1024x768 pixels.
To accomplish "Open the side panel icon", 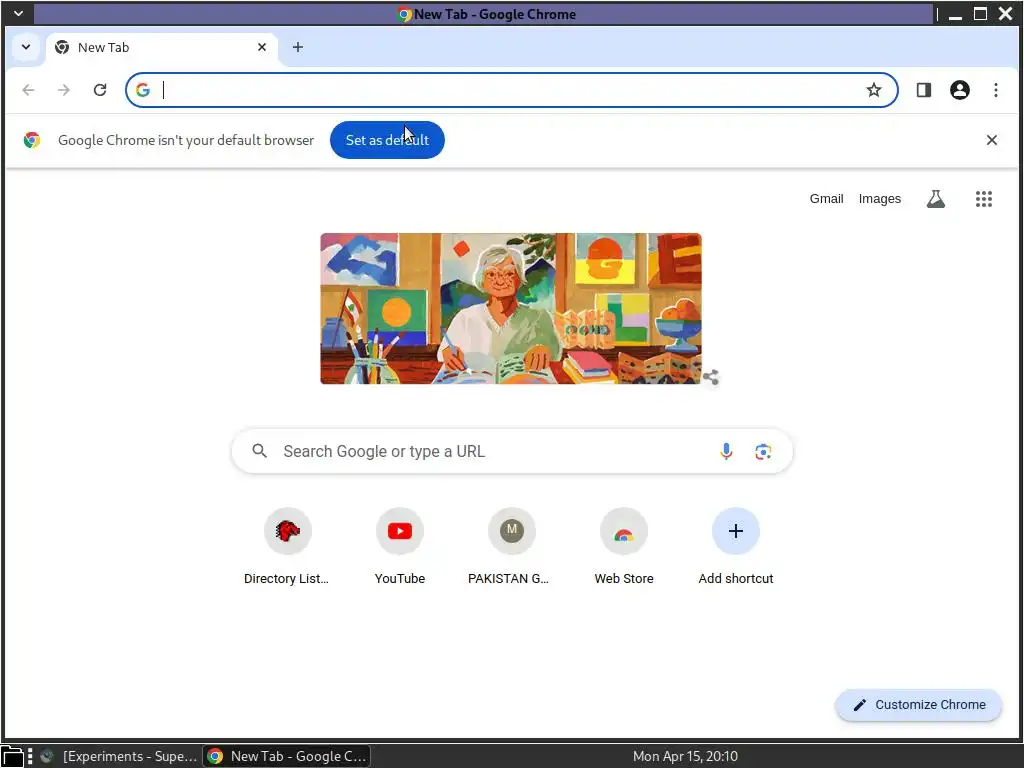I will click(x=923, y=90).
